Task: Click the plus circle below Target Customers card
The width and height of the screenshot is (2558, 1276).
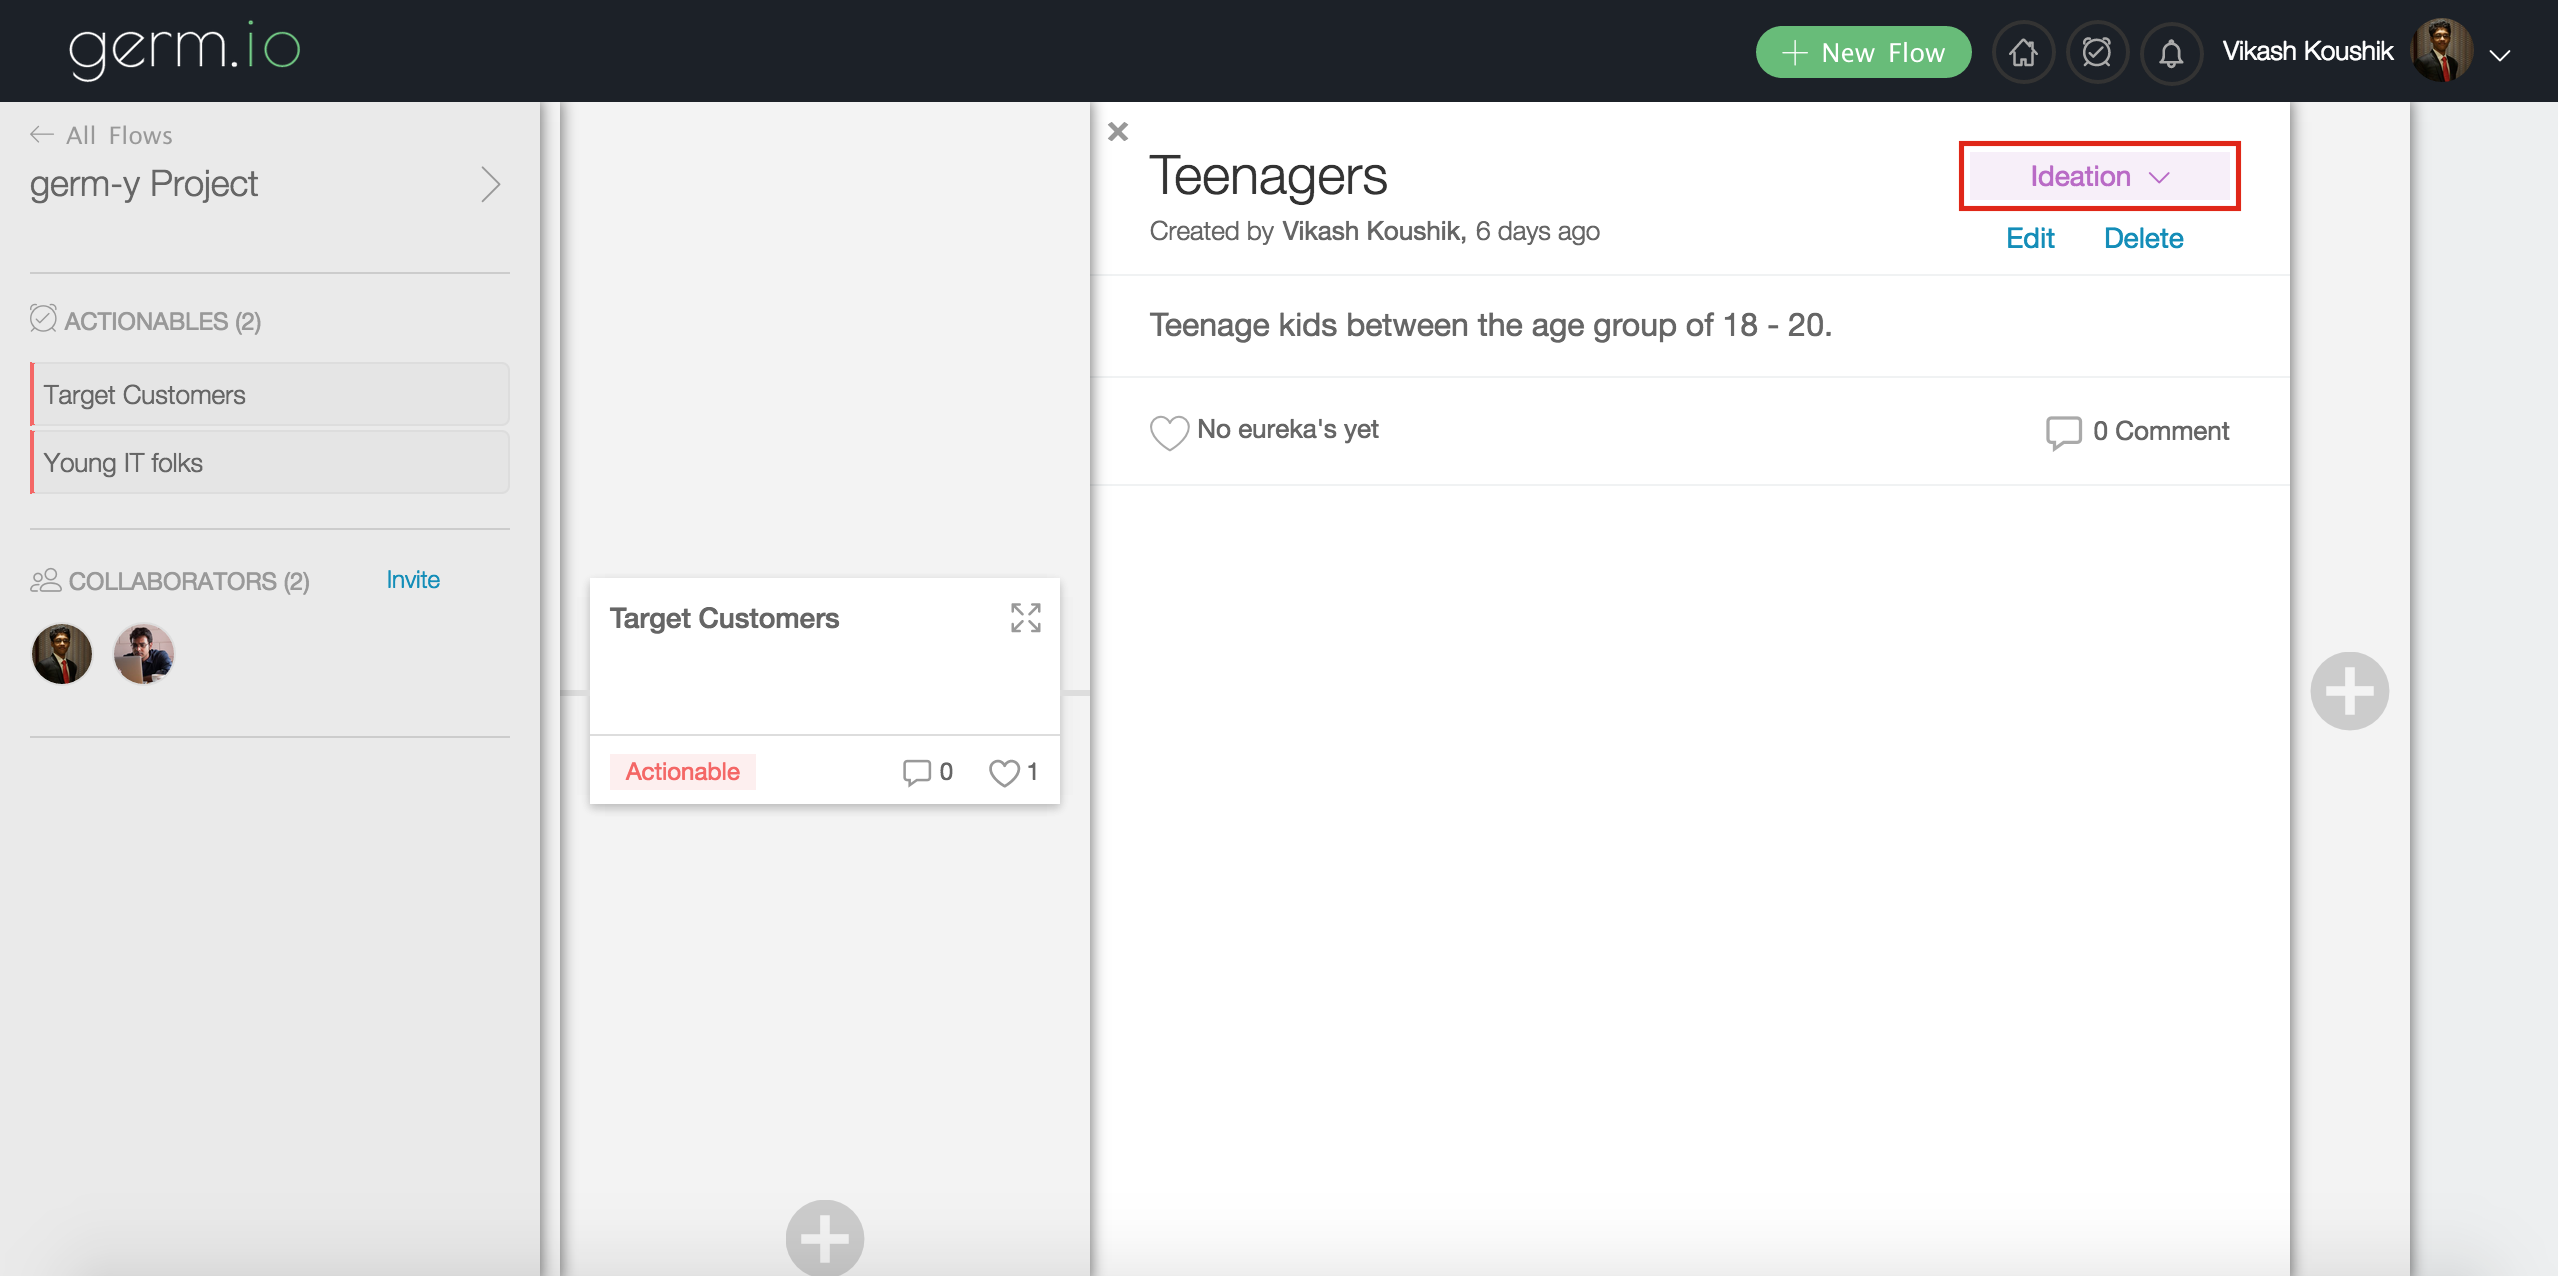Action: click(824, 1238)
